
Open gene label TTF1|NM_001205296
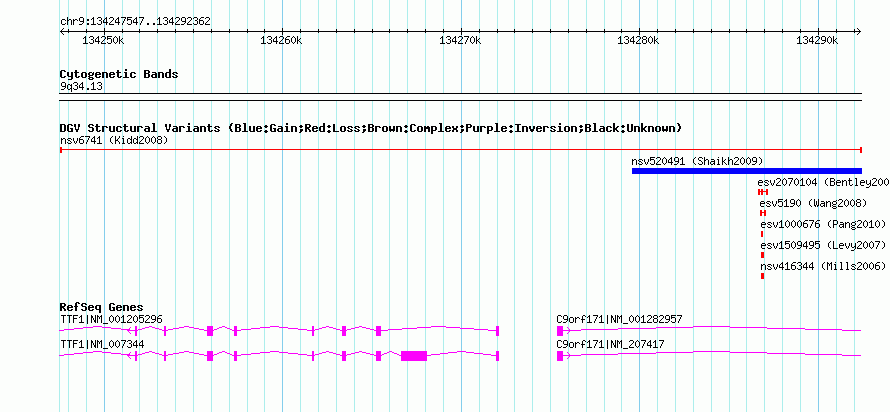pos(111,319)
